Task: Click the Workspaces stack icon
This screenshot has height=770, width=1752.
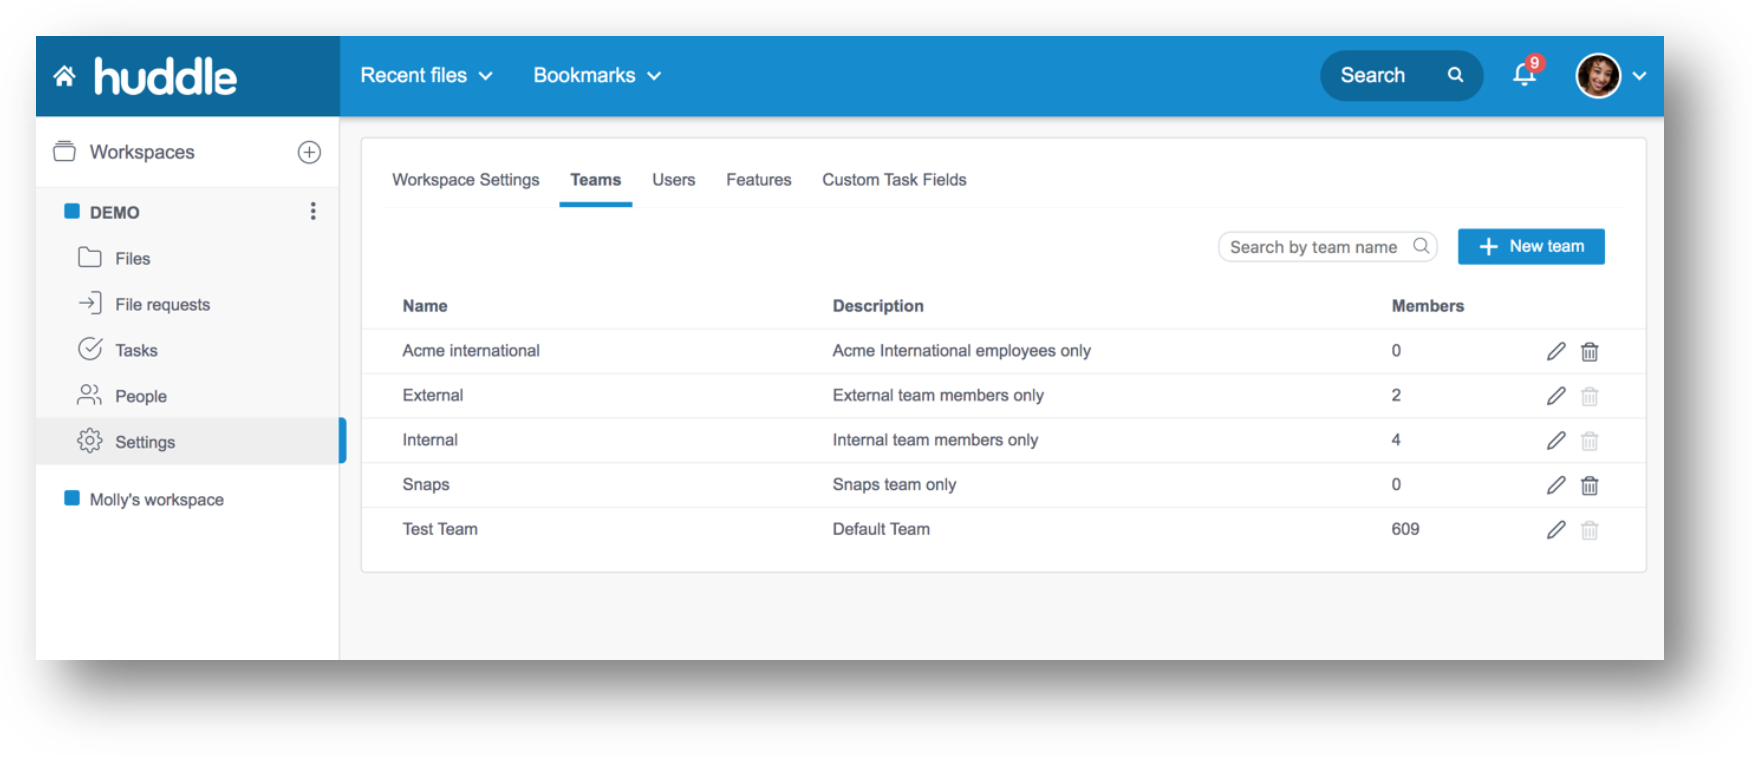Action: pyautogui.click(x=64, y=151)
